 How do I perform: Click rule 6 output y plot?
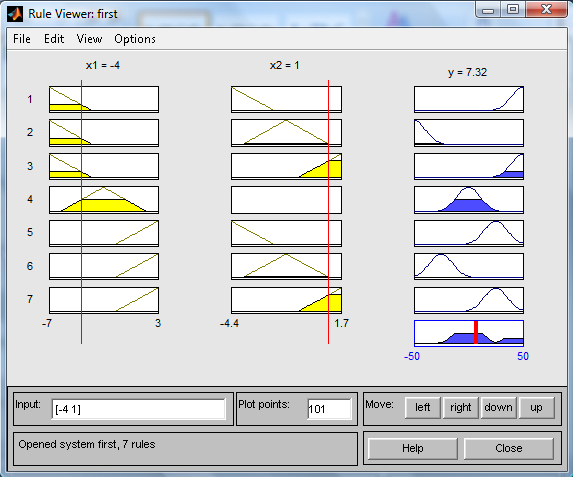[469, 266]
